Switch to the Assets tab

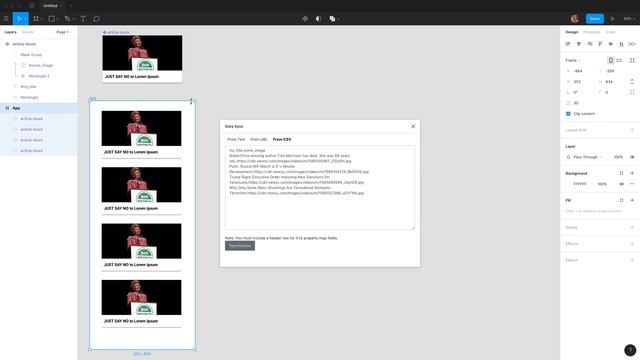tap(27, 32)
